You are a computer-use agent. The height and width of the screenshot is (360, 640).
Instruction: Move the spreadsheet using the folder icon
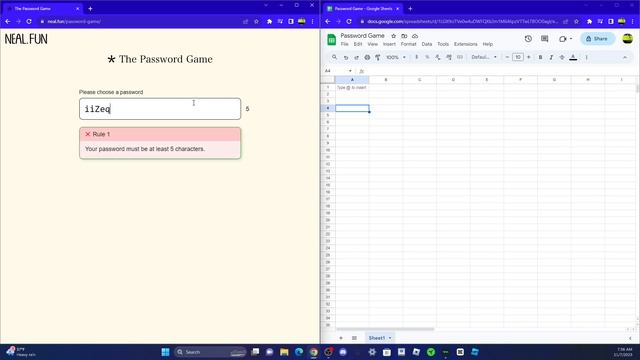pyautogui.click(x=404, y=36)
